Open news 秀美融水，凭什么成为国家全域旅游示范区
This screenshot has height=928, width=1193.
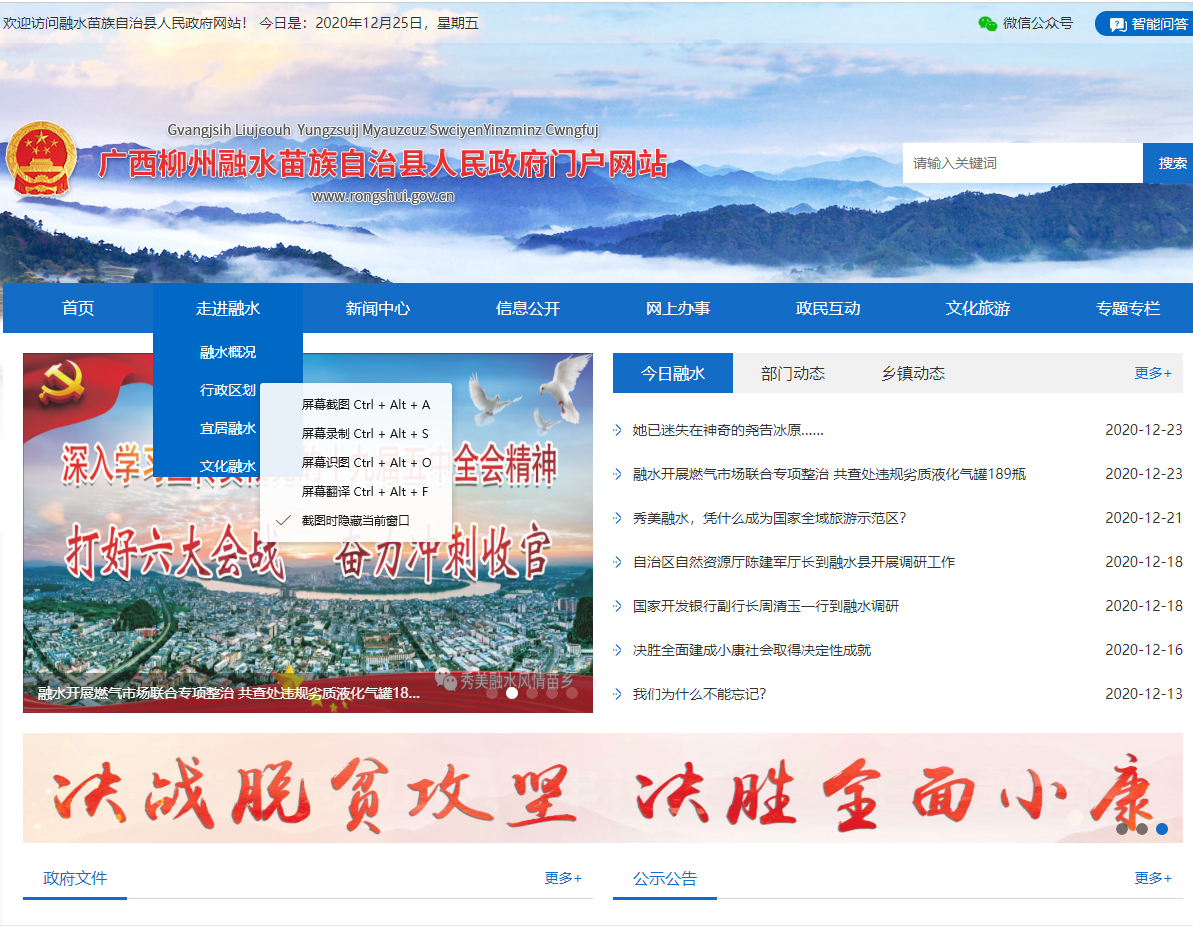coord(769,518)
